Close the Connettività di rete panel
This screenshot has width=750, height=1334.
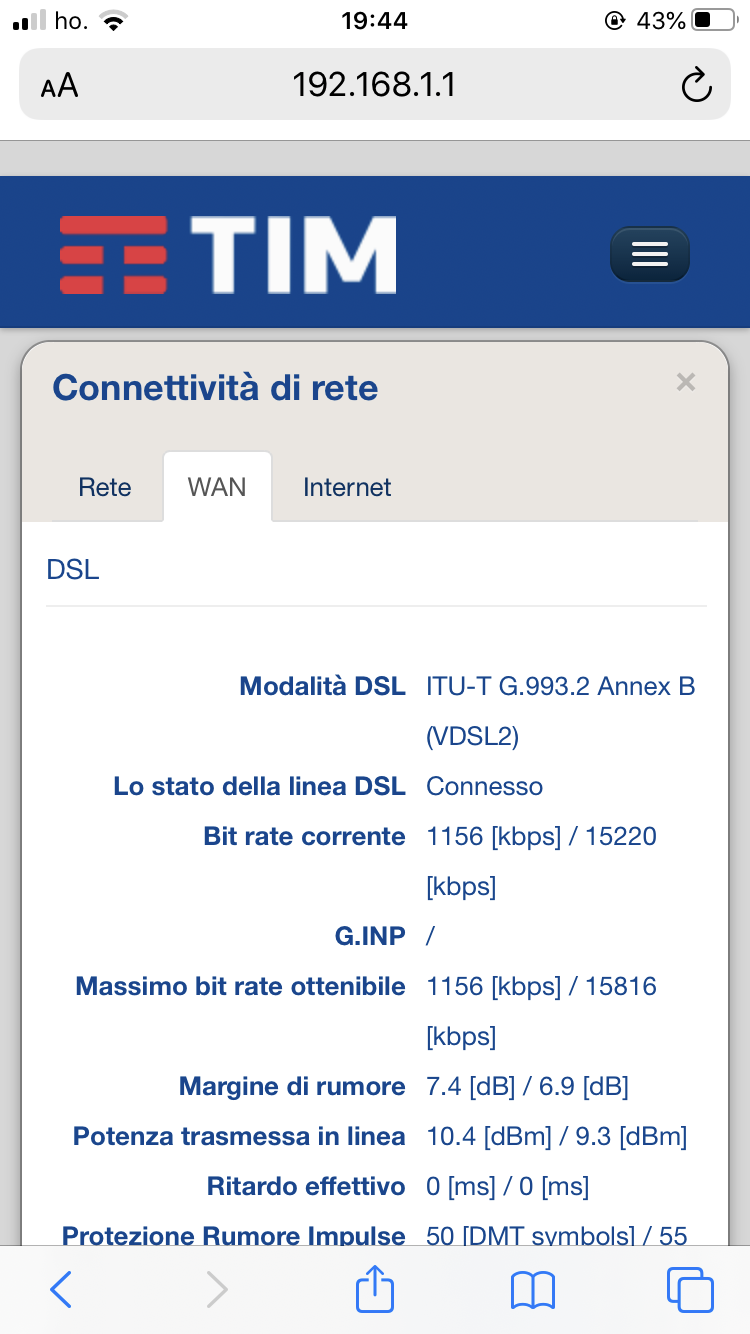point(685,381)
